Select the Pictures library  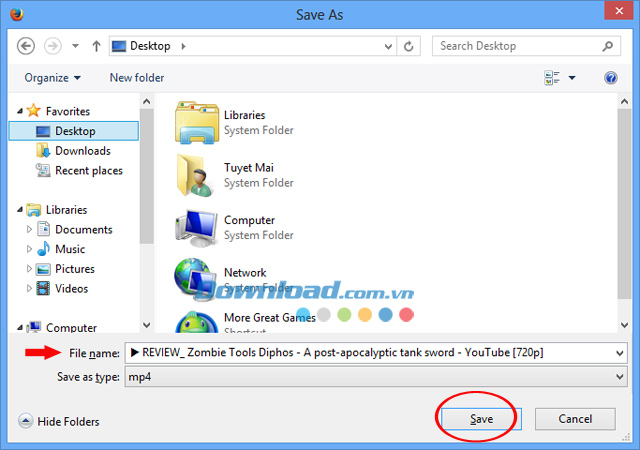point(75,269)
